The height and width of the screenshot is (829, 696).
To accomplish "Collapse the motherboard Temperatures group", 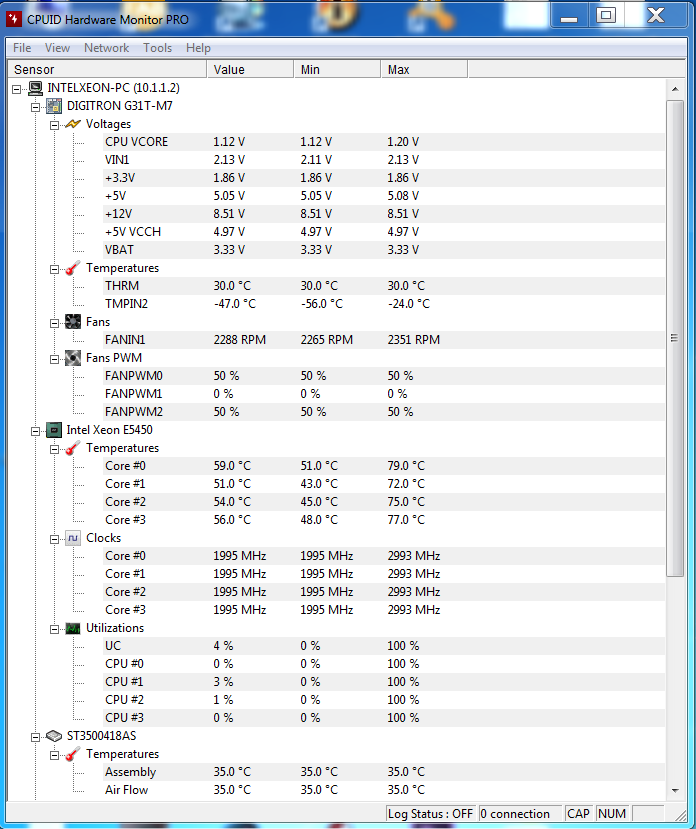I will point(54,269).
